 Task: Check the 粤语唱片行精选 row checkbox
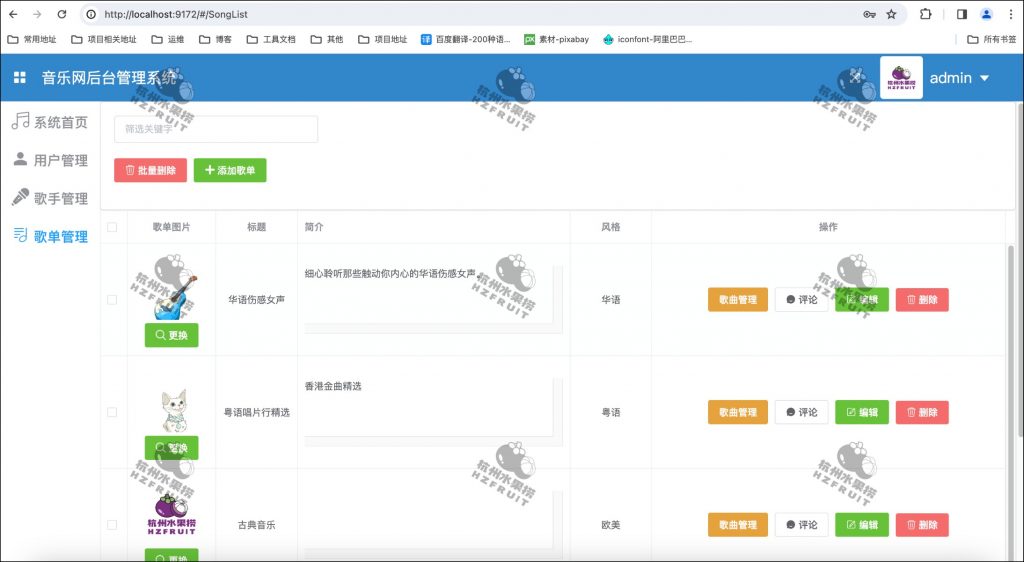click(112, 412)
